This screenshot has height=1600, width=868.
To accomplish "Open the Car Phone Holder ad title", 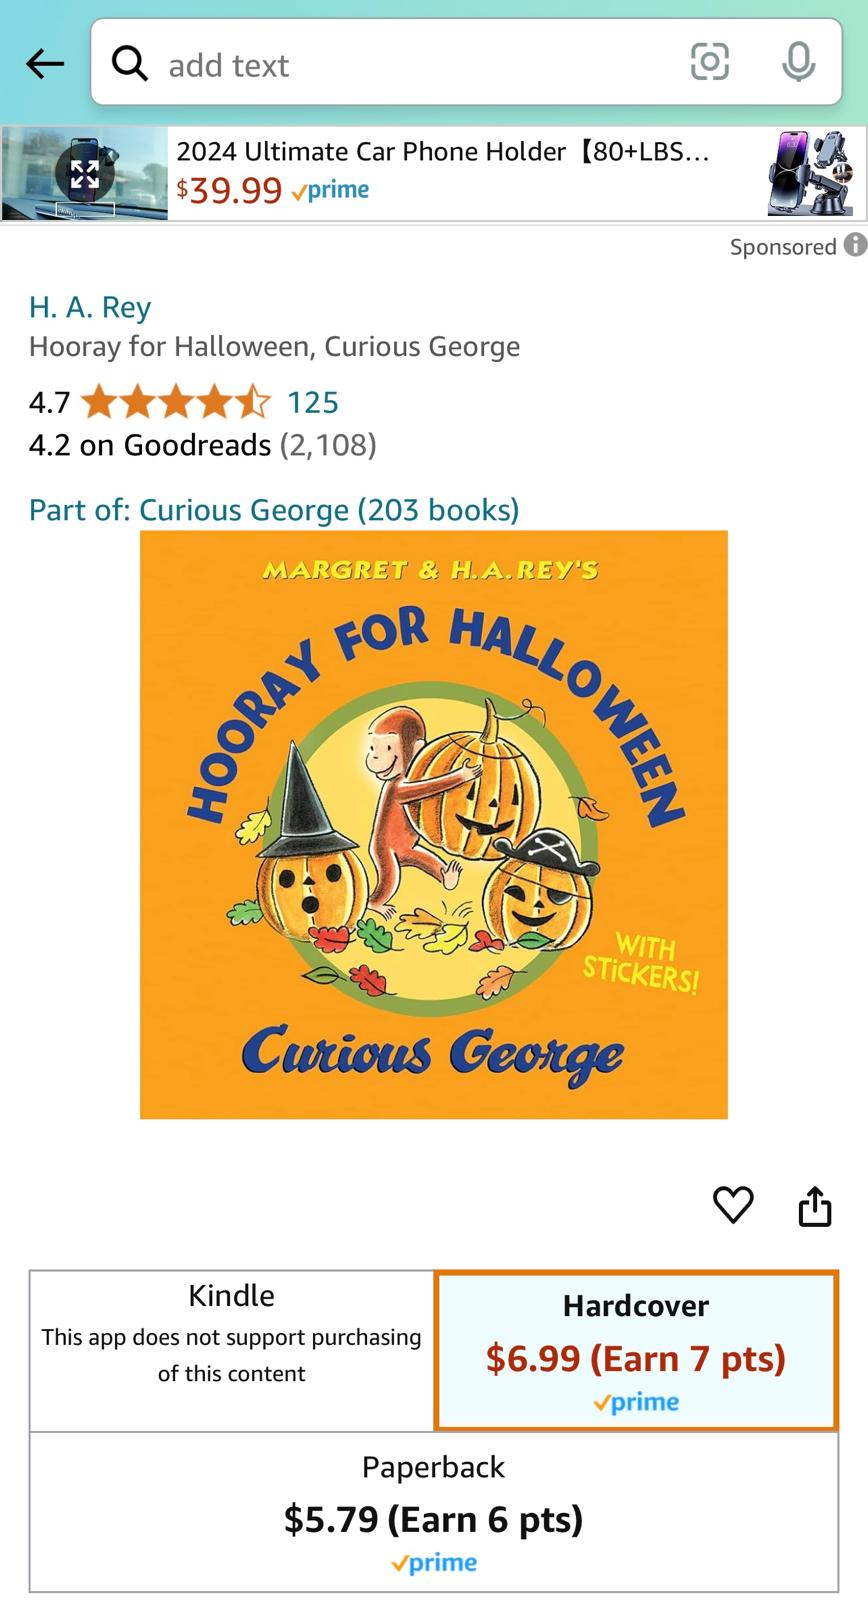I will click(x=443, y=152).
